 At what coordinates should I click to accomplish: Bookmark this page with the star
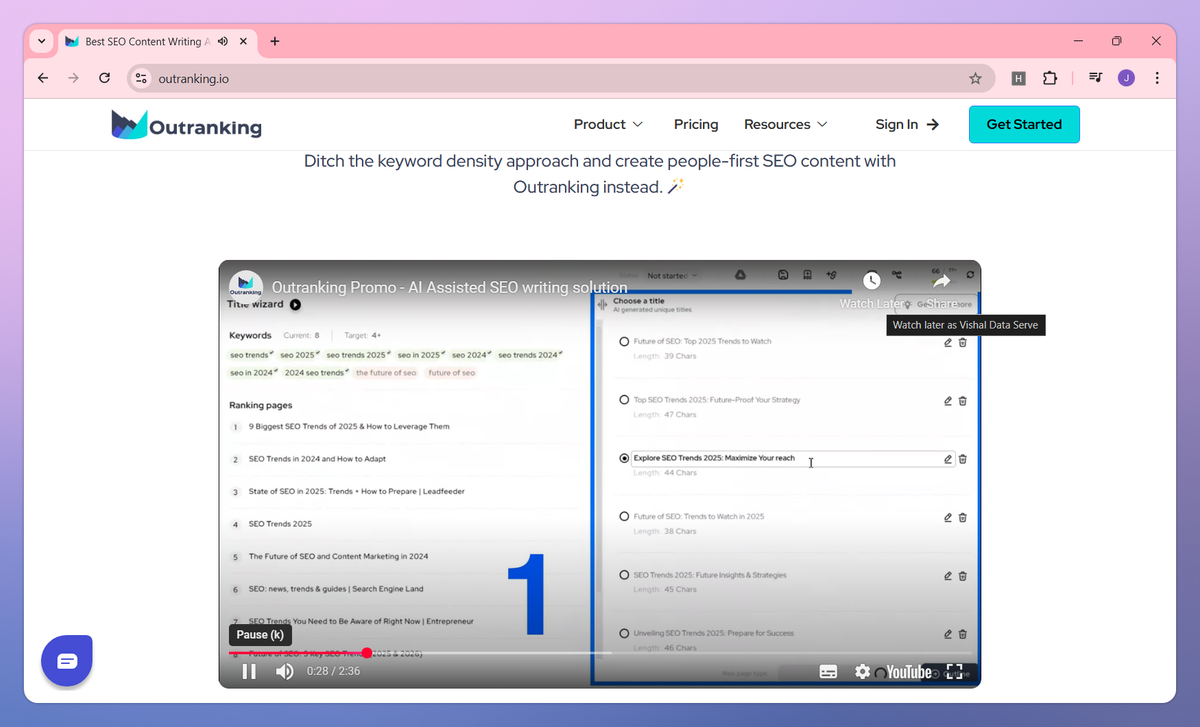(975, 78)
